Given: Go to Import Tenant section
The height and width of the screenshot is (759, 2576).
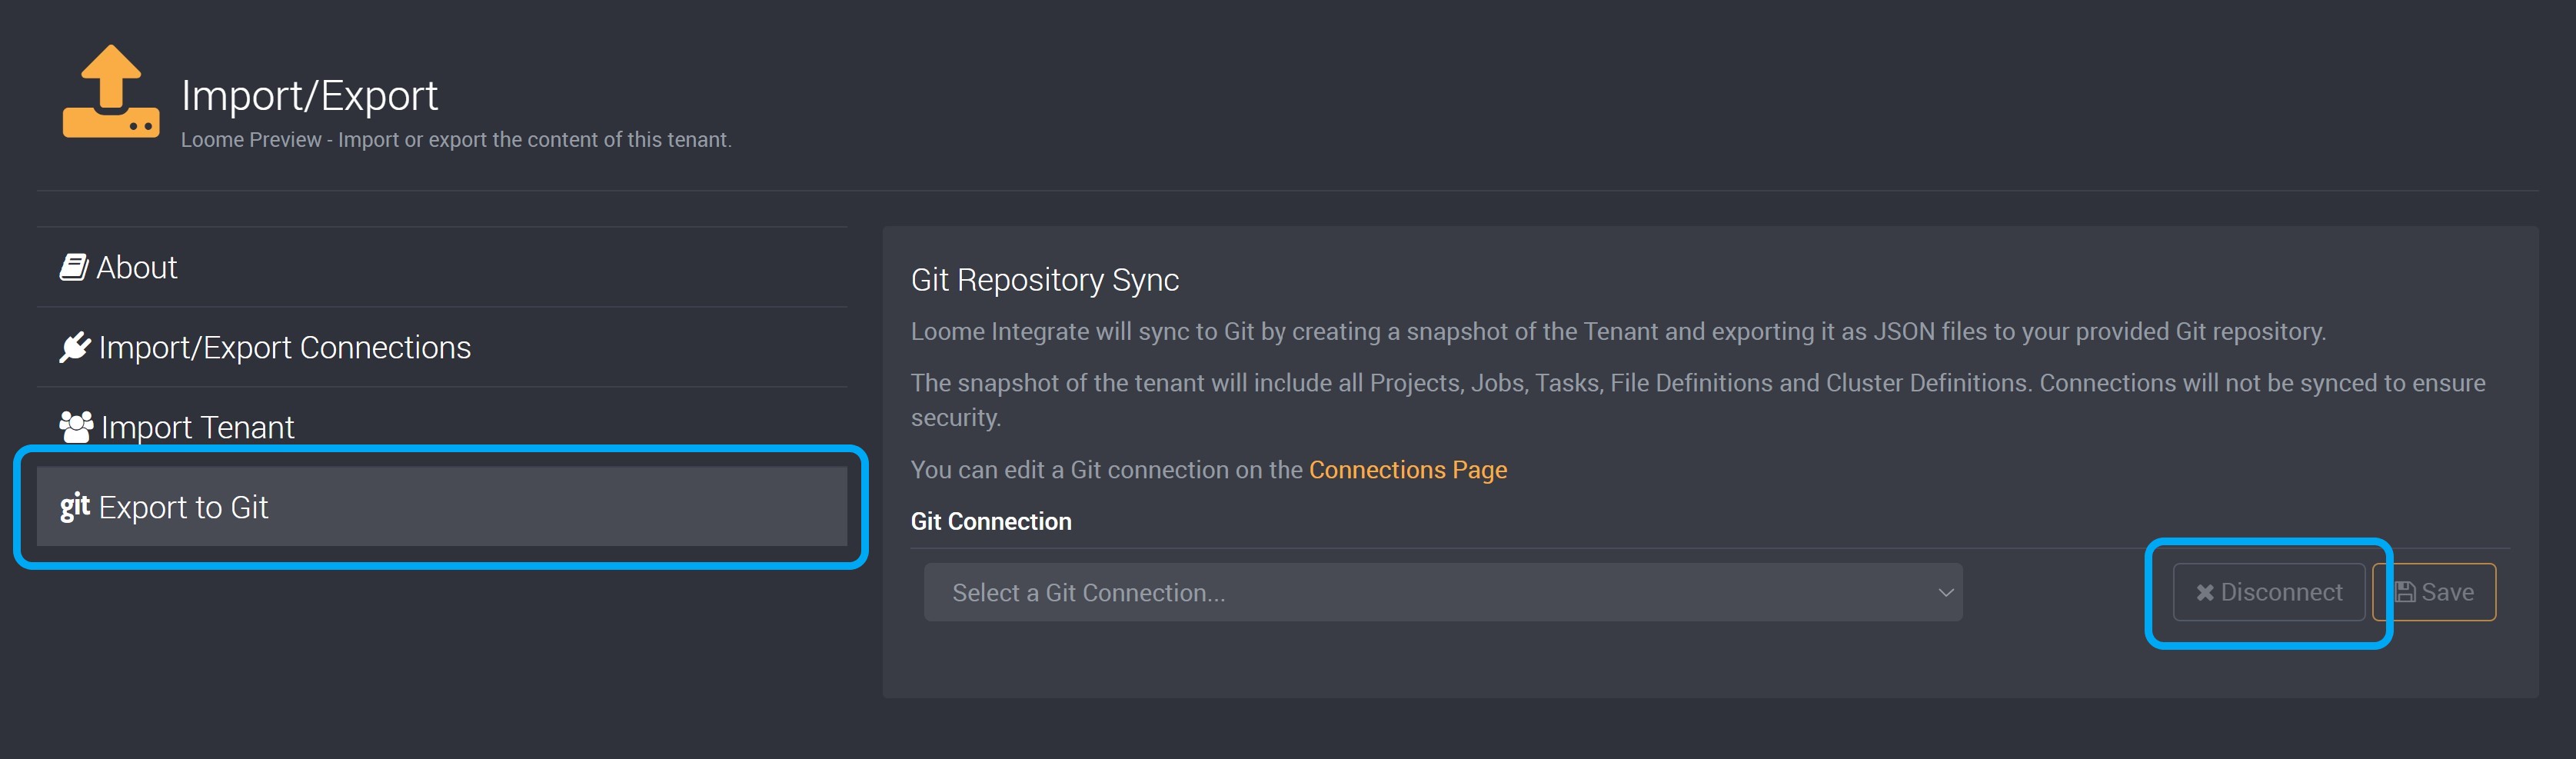Looking at the screenshot, I should (442, 427).
